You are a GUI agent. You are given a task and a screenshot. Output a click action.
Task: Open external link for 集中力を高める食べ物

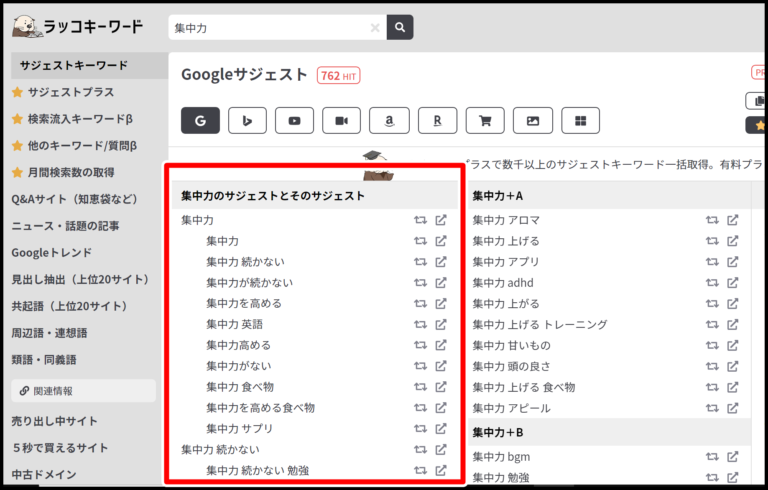(x=441, y=408)
